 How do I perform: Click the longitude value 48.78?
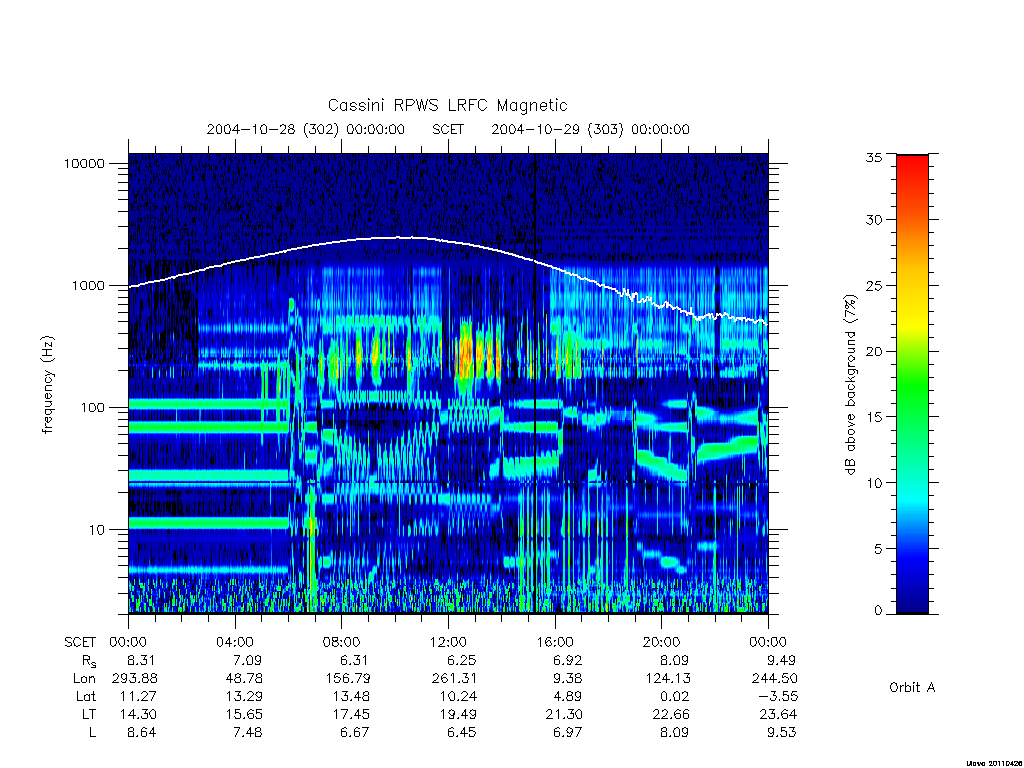pos(245,679)
